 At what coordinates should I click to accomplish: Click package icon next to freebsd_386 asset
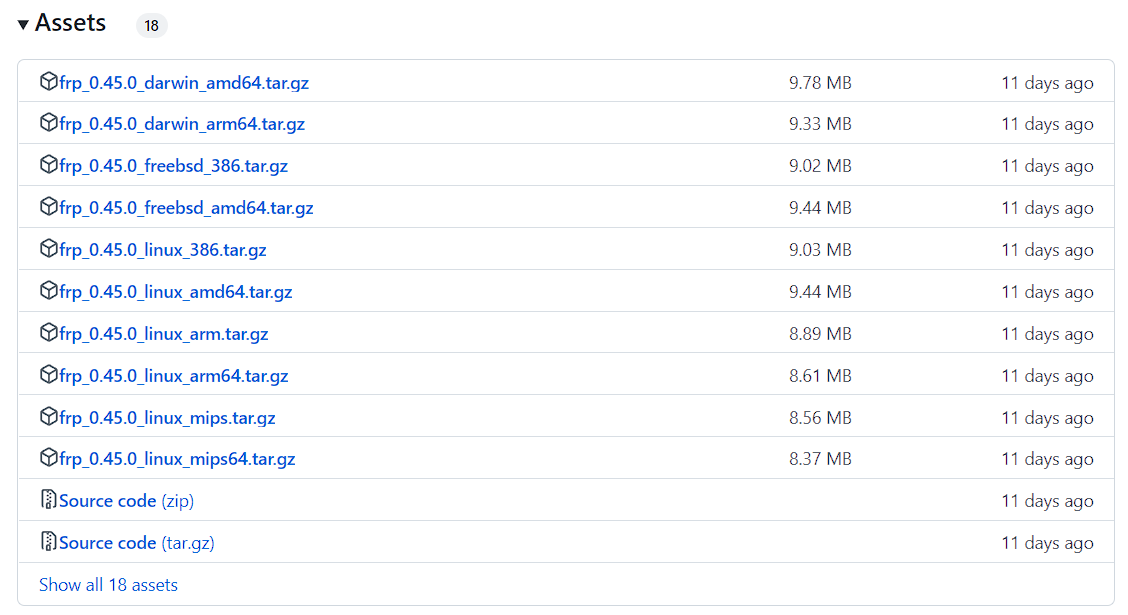point(48,165)
